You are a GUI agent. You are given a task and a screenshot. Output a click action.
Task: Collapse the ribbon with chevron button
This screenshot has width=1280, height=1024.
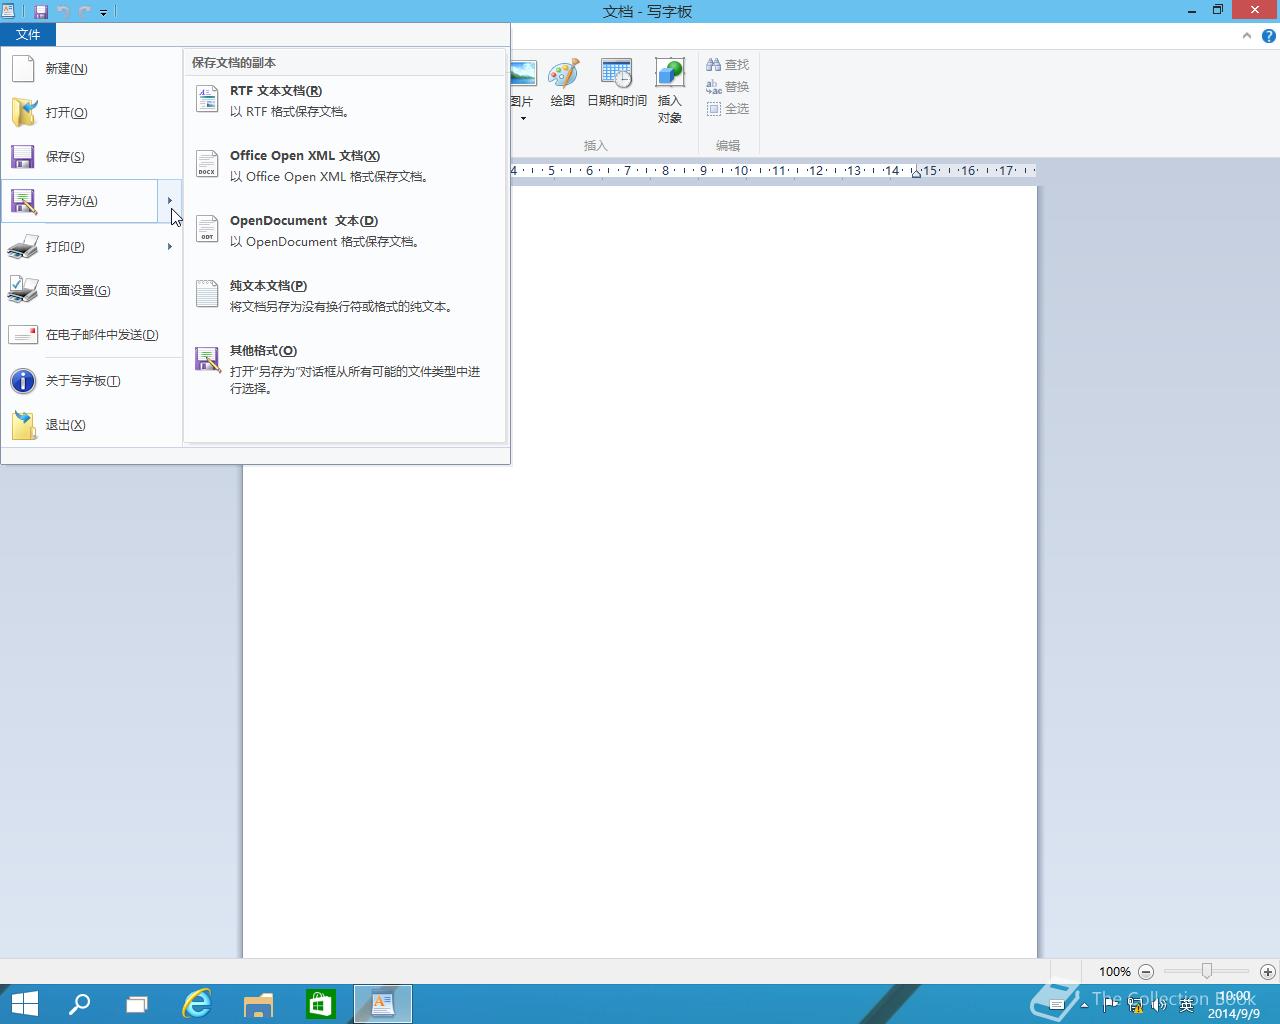[x=1247, y=36]
